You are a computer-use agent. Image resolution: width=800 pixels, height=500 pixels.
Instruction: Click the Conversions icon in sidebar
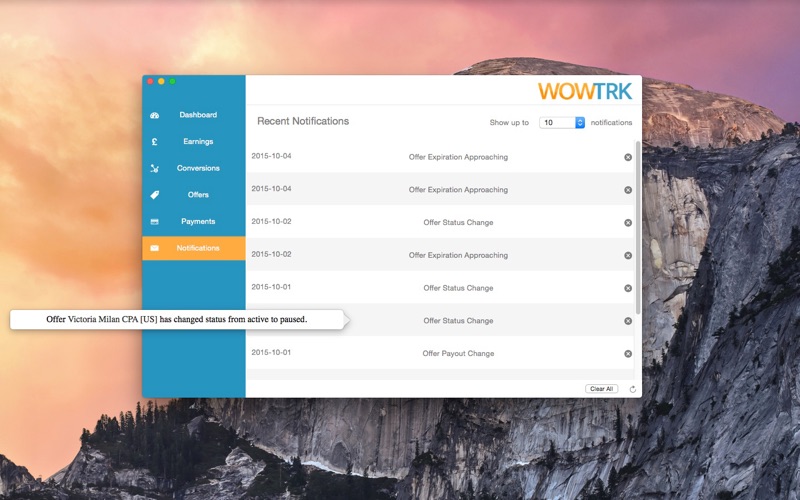tap(154, 169)
